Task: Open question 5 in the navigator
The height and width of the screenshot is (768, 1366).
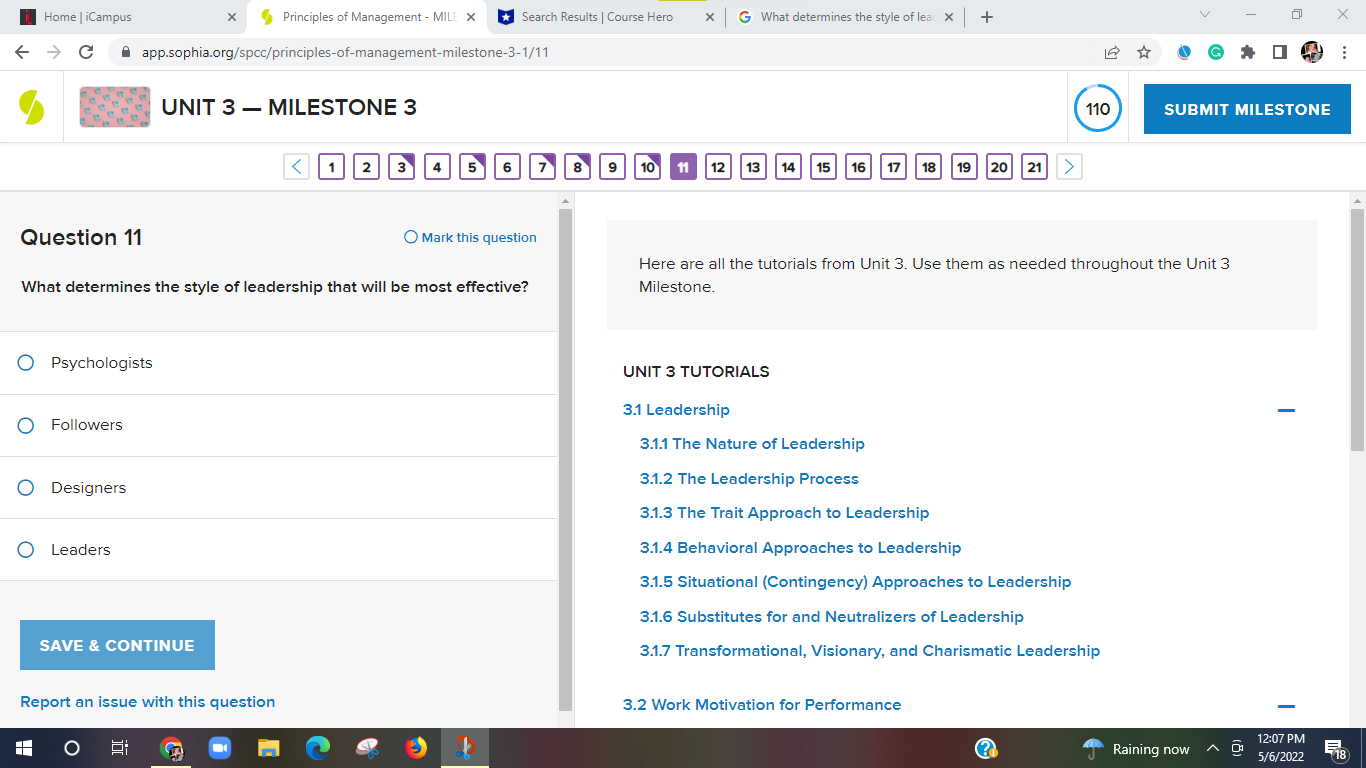Action: (x=472, y=167)
